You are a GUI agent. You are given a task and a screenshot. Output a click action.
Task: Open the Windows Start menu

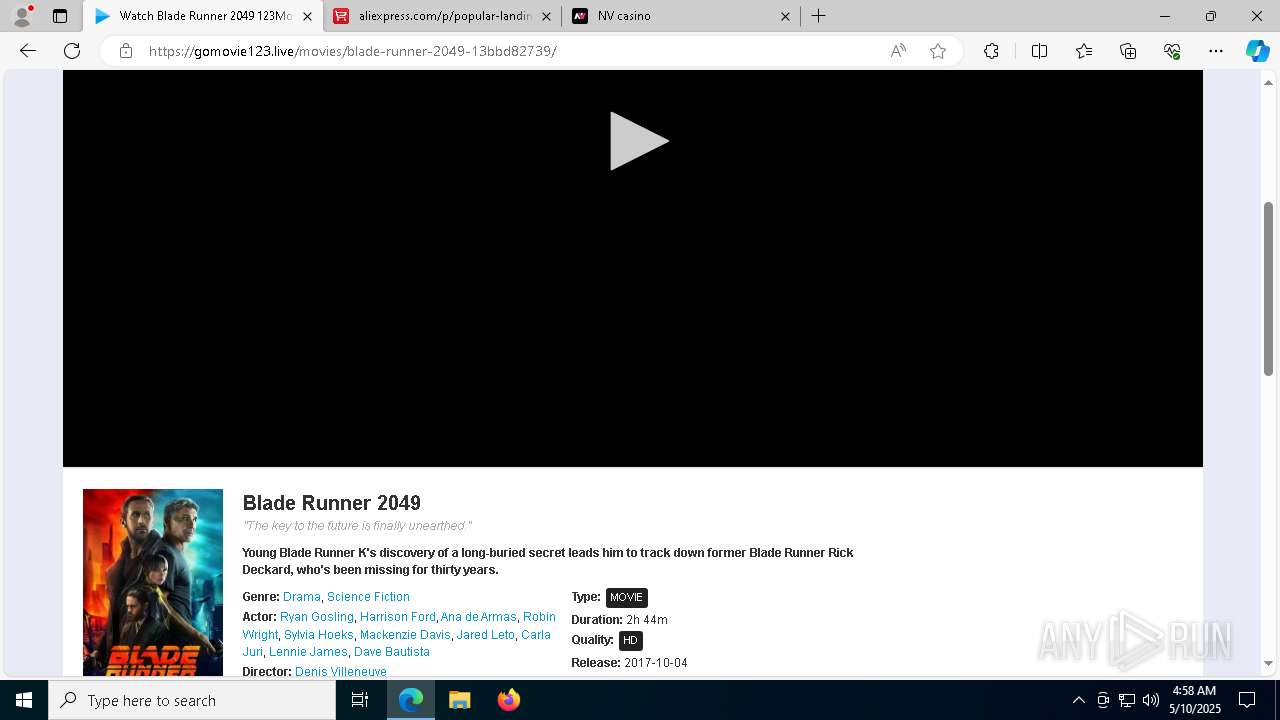24,700
